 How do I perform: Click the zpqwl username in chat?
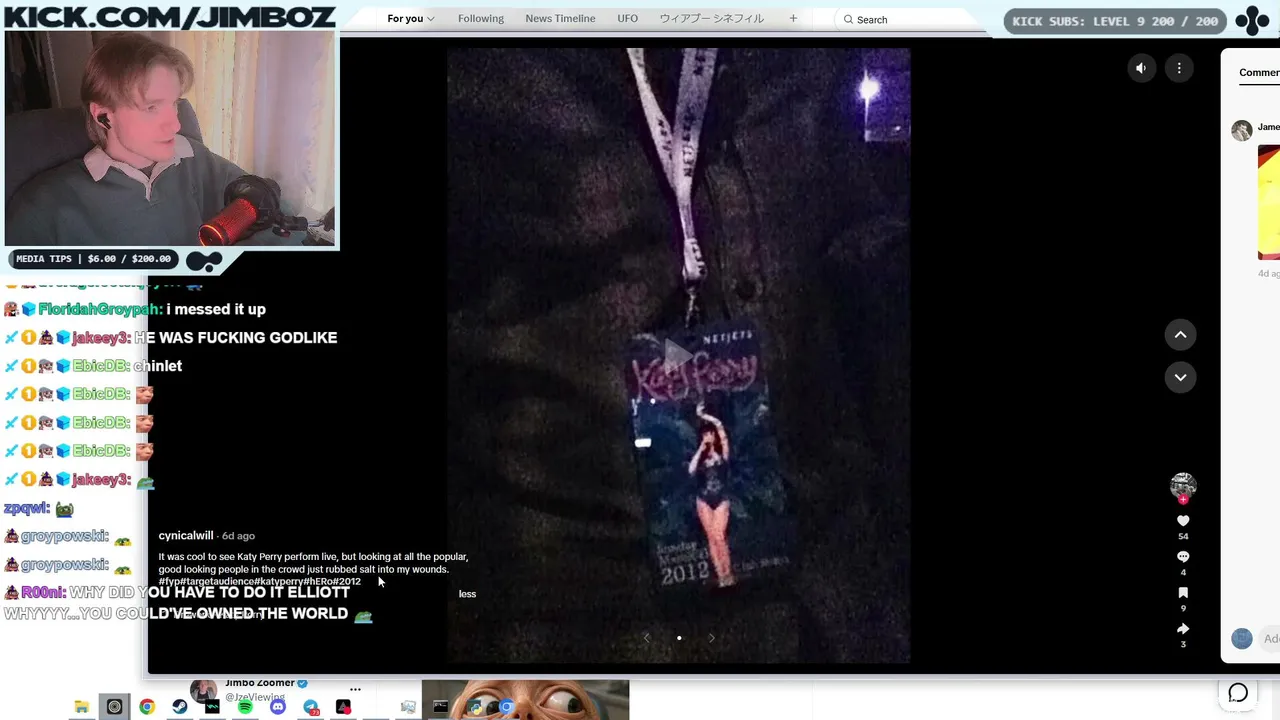point(27,509)
